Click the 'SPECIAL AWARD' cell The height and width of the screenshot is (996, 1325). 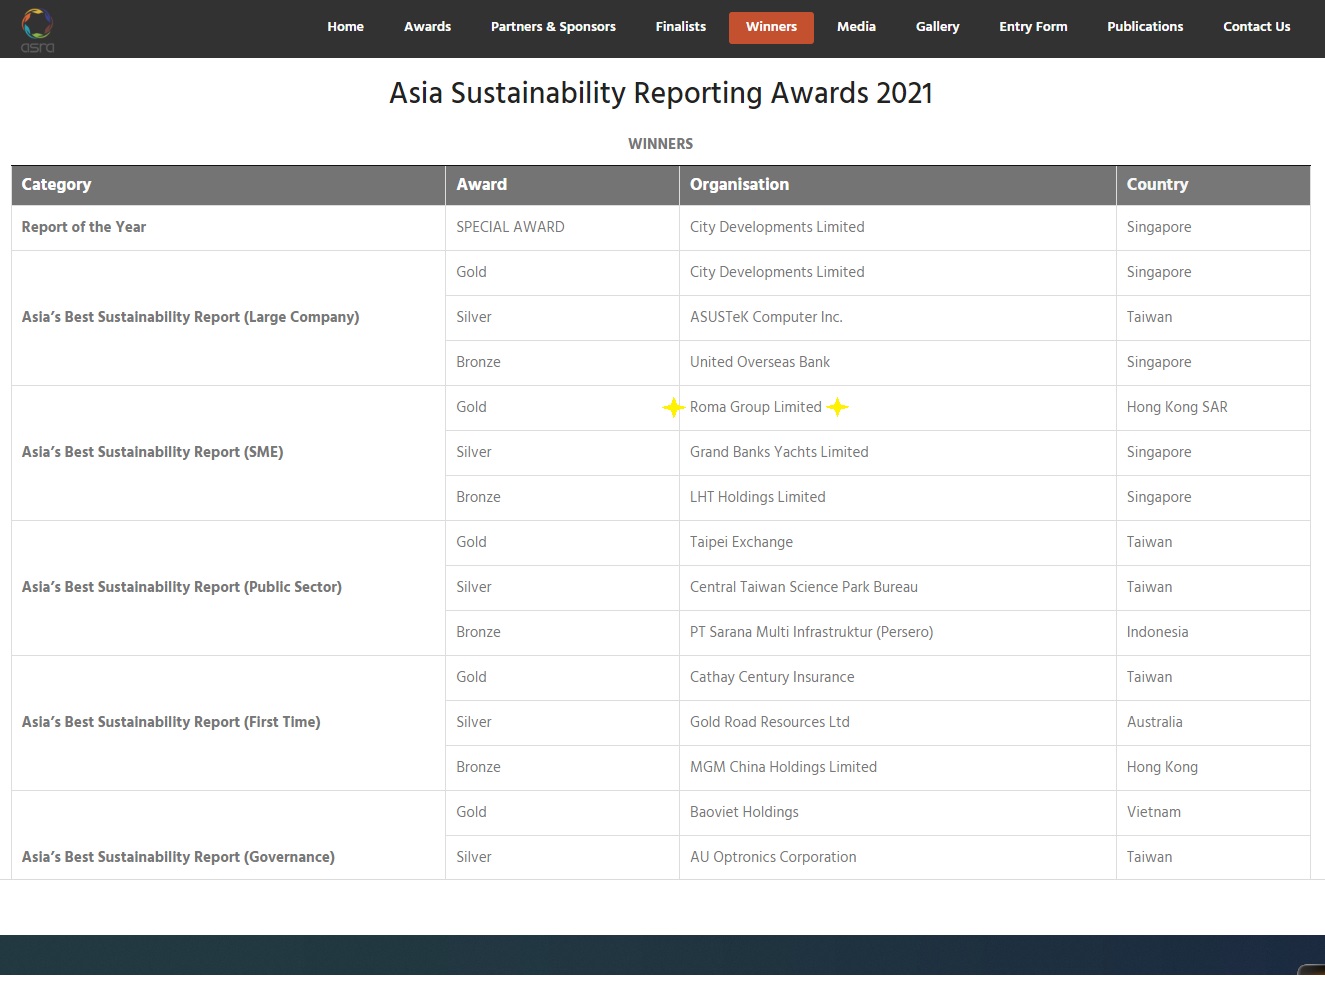(562, 228)
